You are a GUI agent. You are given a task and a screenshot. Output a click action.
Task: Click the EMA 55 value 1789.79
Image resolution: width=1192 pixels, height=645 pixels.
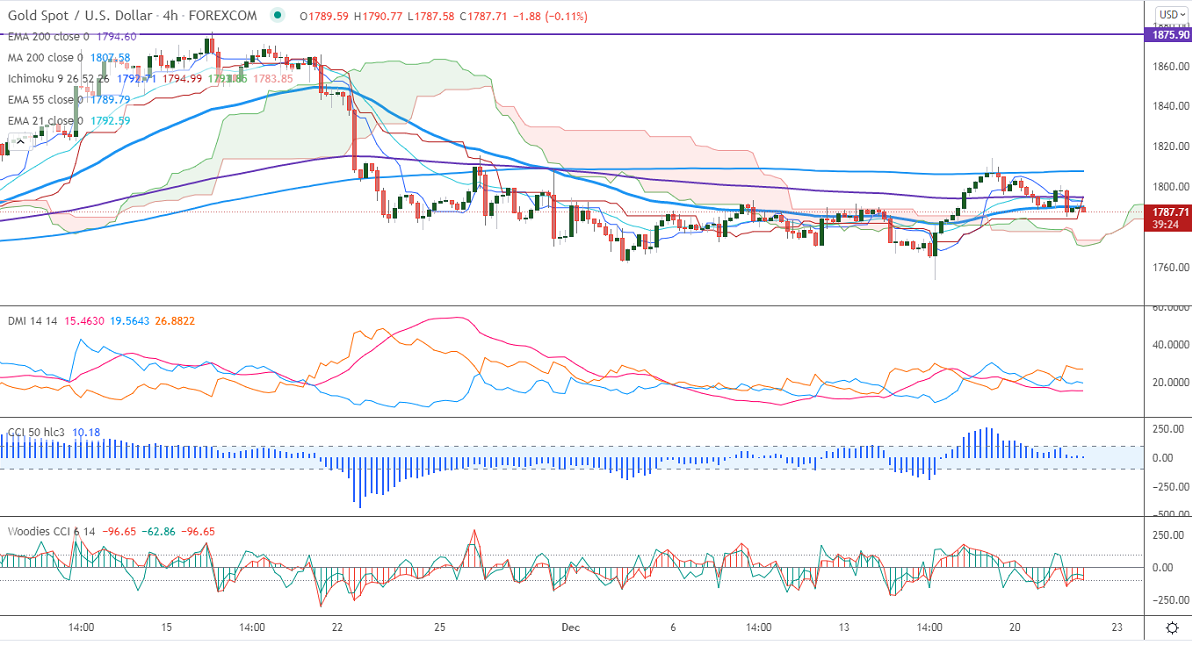pyautogui.click(x=110, y=100)
